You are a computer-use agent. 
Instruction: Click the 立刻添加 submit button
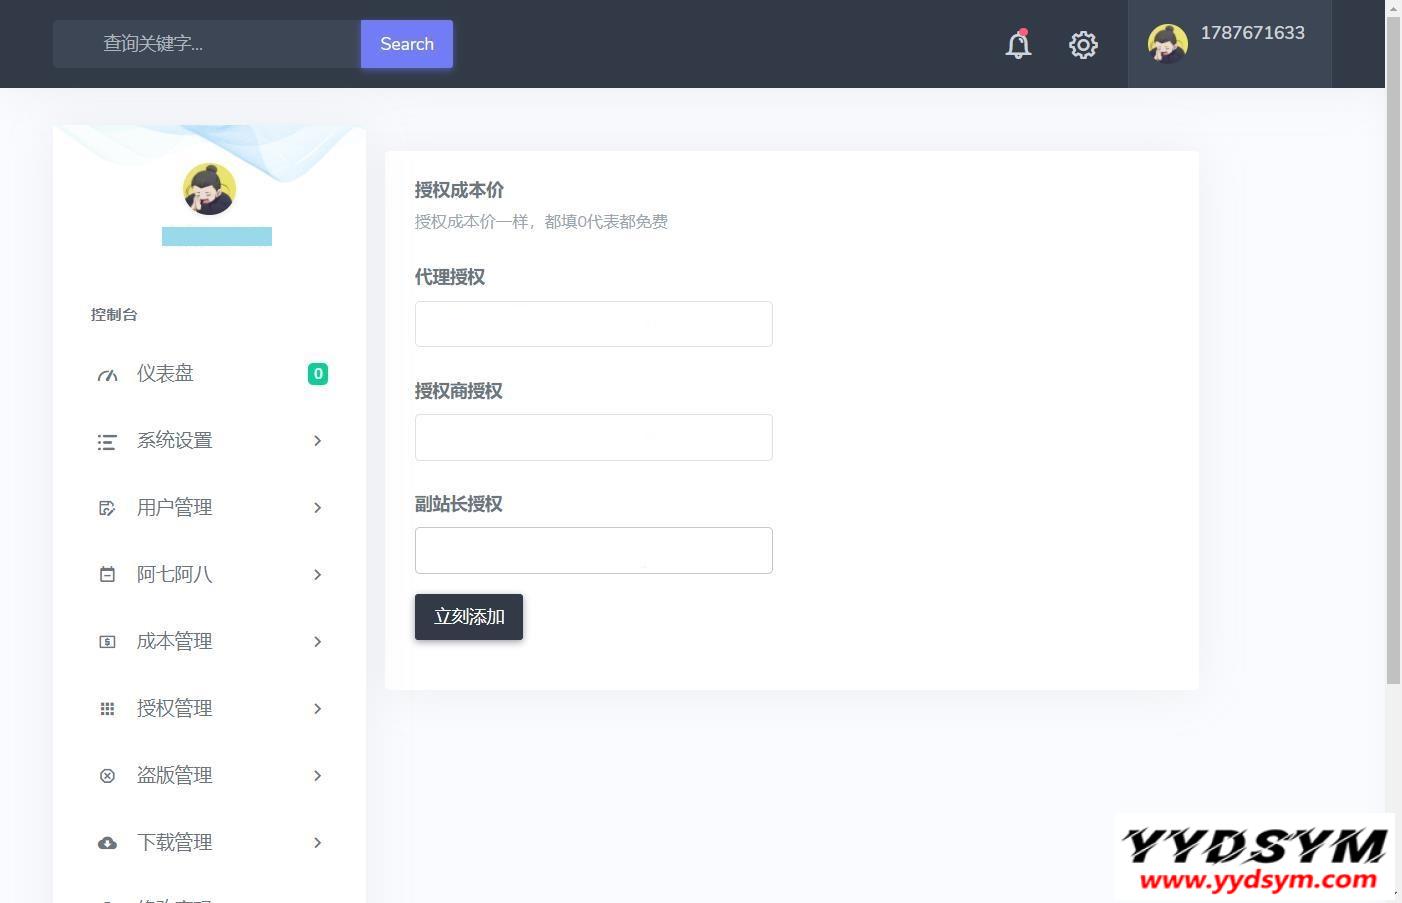[x=468, y=617]
